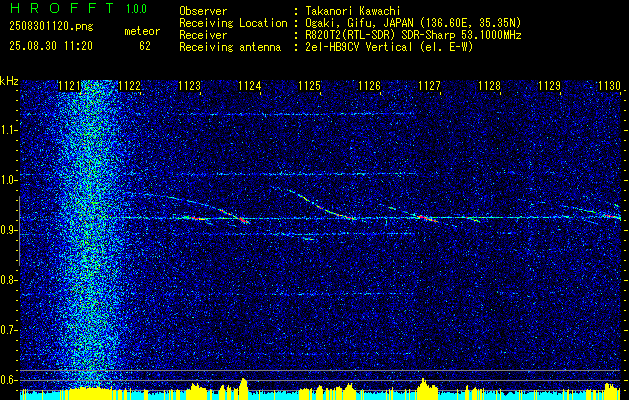Image resolution: width=629 pixels, height=400 pixels.
Task: Click the version number 1.0.0
Action: pyautogui.click(x=136, y=9)
